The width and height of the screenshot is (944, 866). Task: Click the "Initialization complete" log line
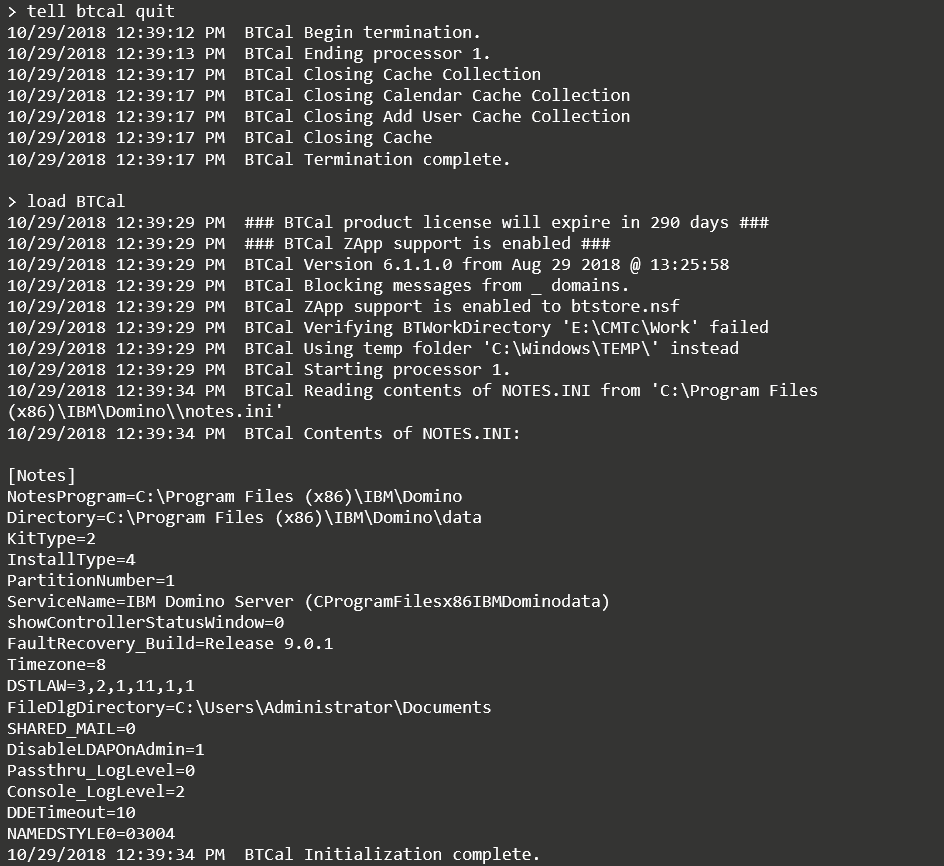point(421,854)
